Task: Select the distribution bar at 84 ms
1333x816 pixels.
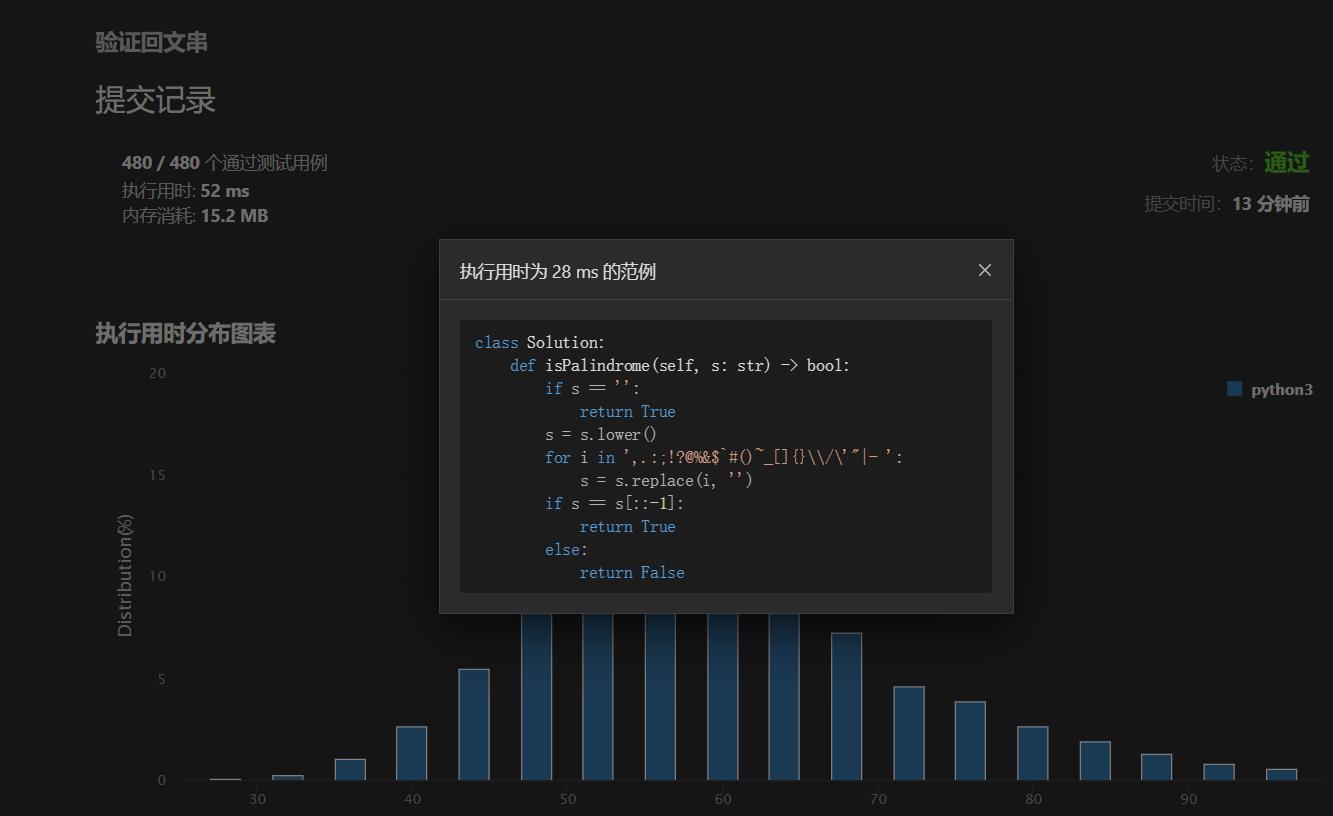Action: (1095, 761)
